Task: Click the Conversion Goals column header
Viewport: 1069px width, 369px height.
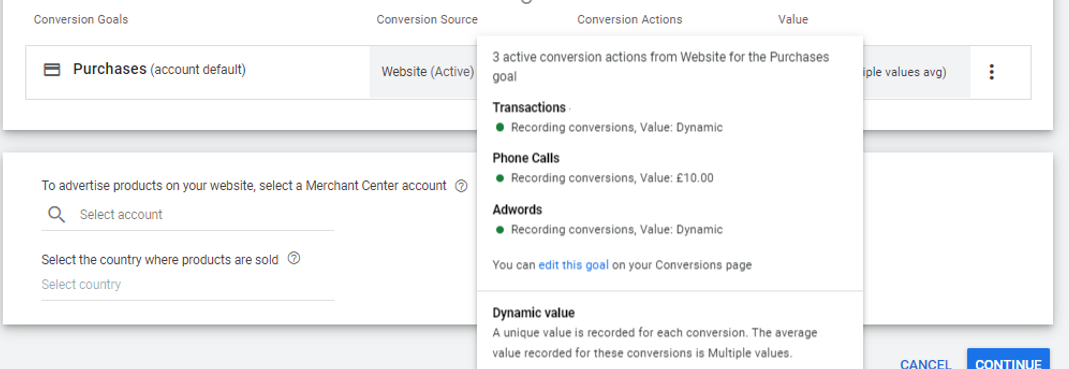Action: 80,20
